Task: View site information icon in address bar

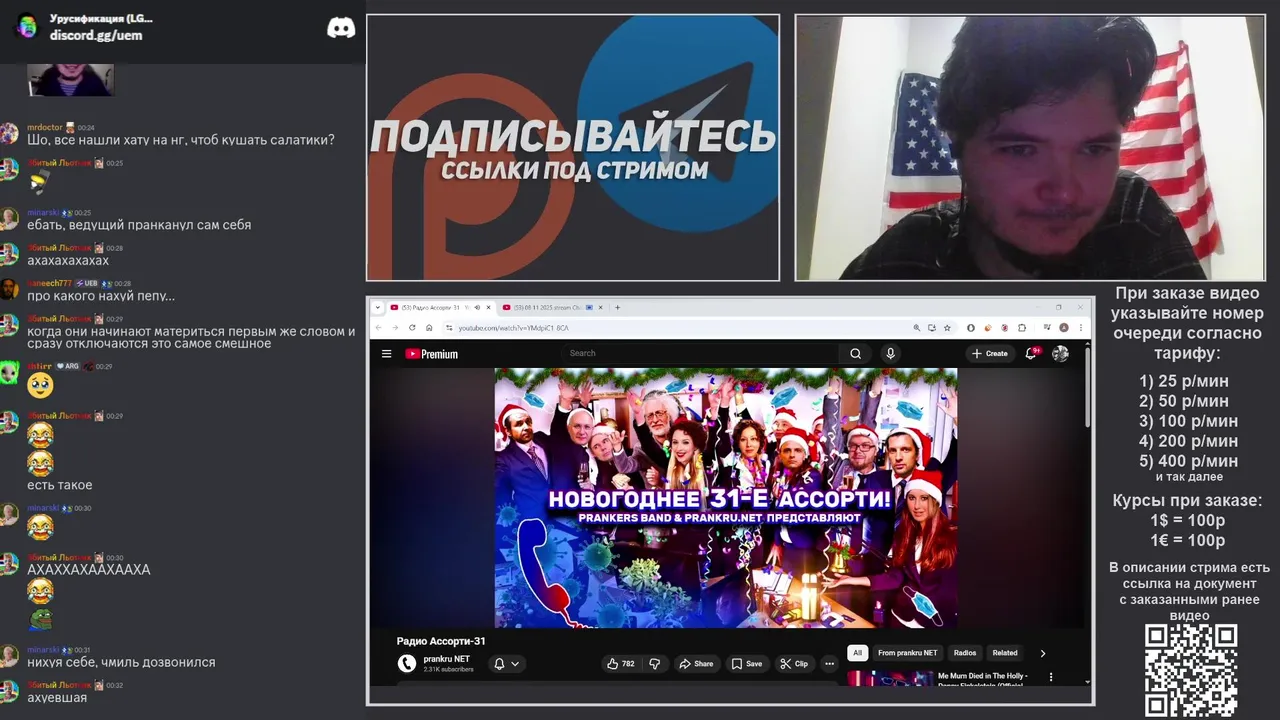Action: [x=449, y=328]
